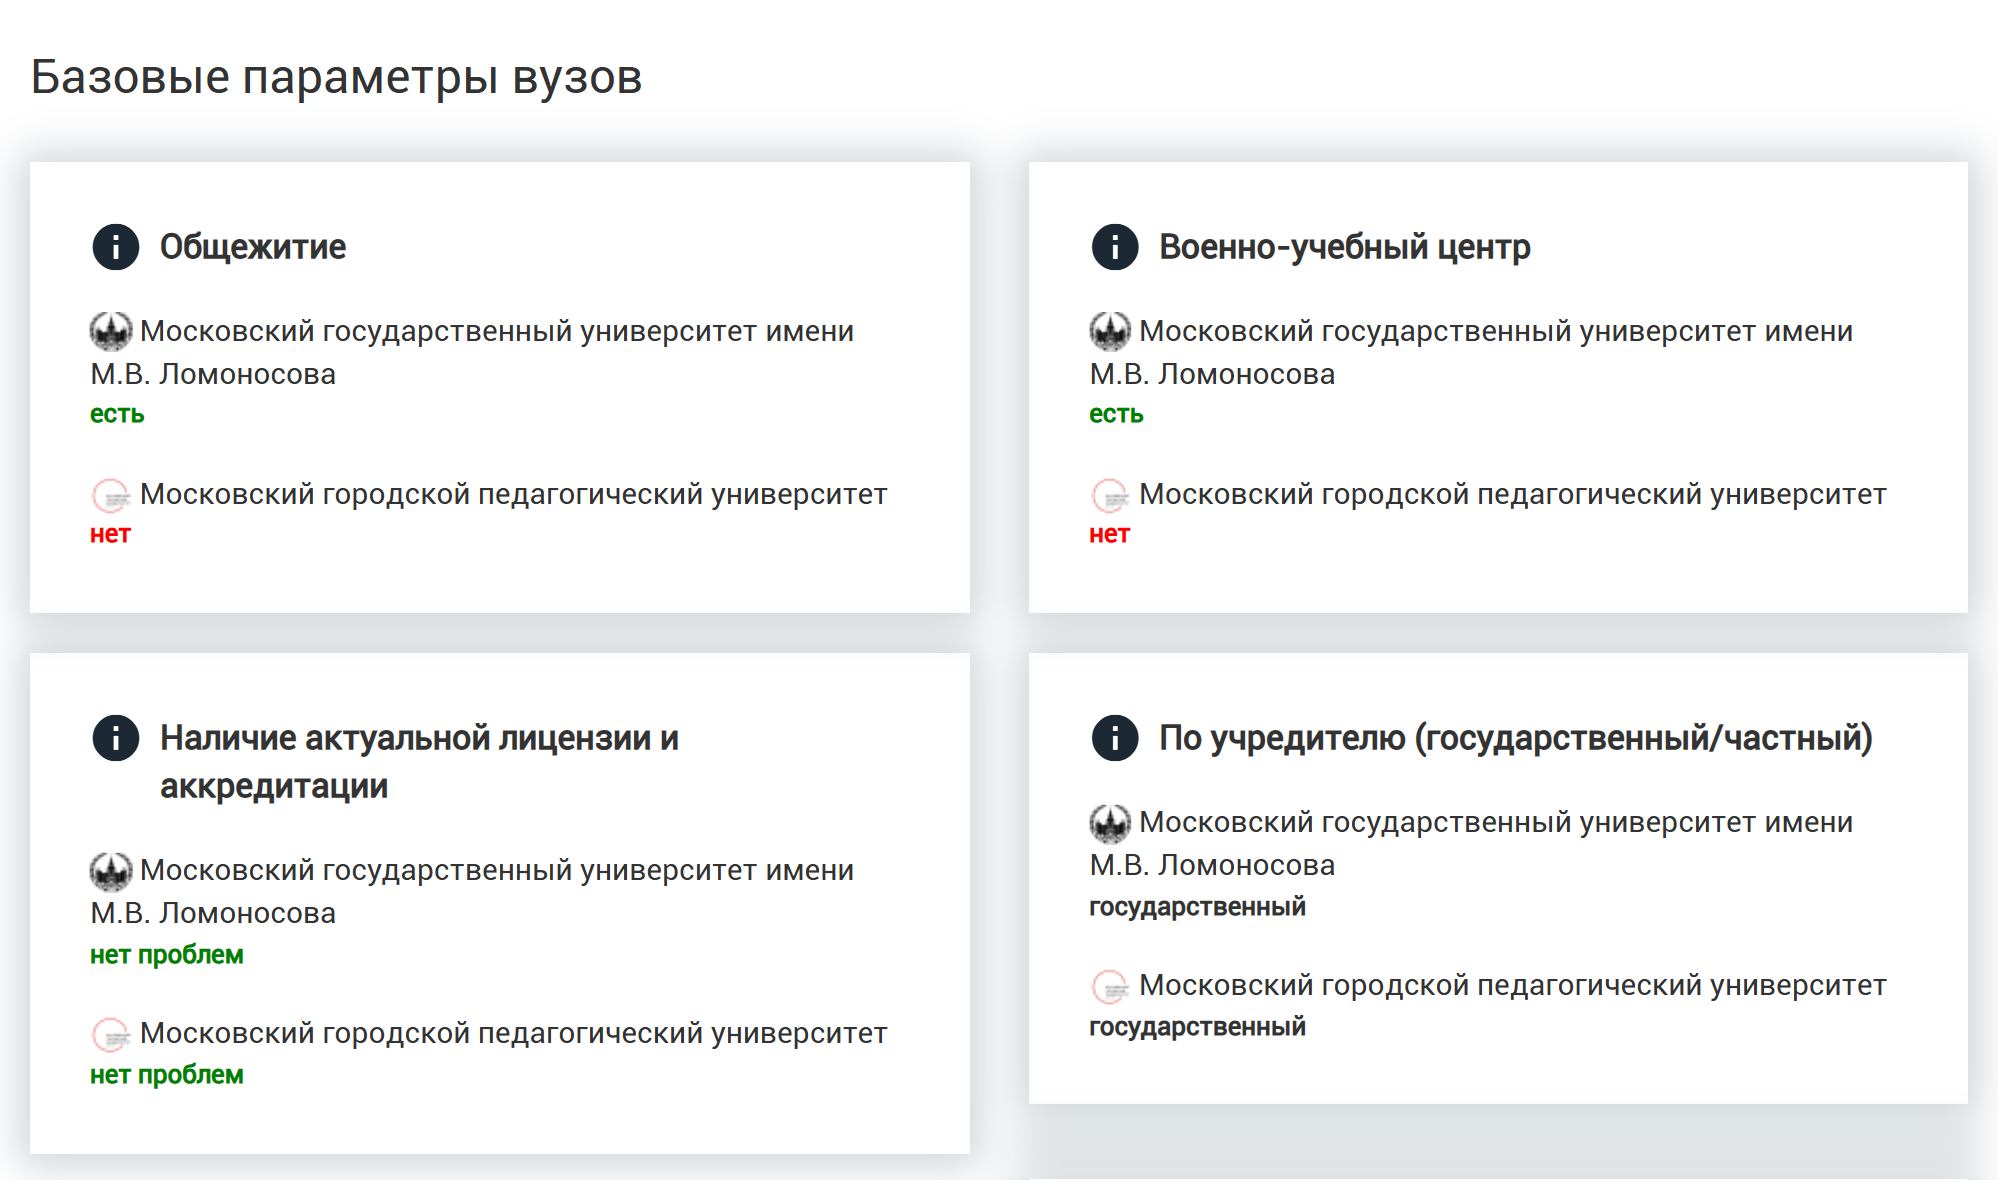Click МГПУ logo in По учредителю card
Viewport: 1998px width, 1180px height.
[1110, 986]
